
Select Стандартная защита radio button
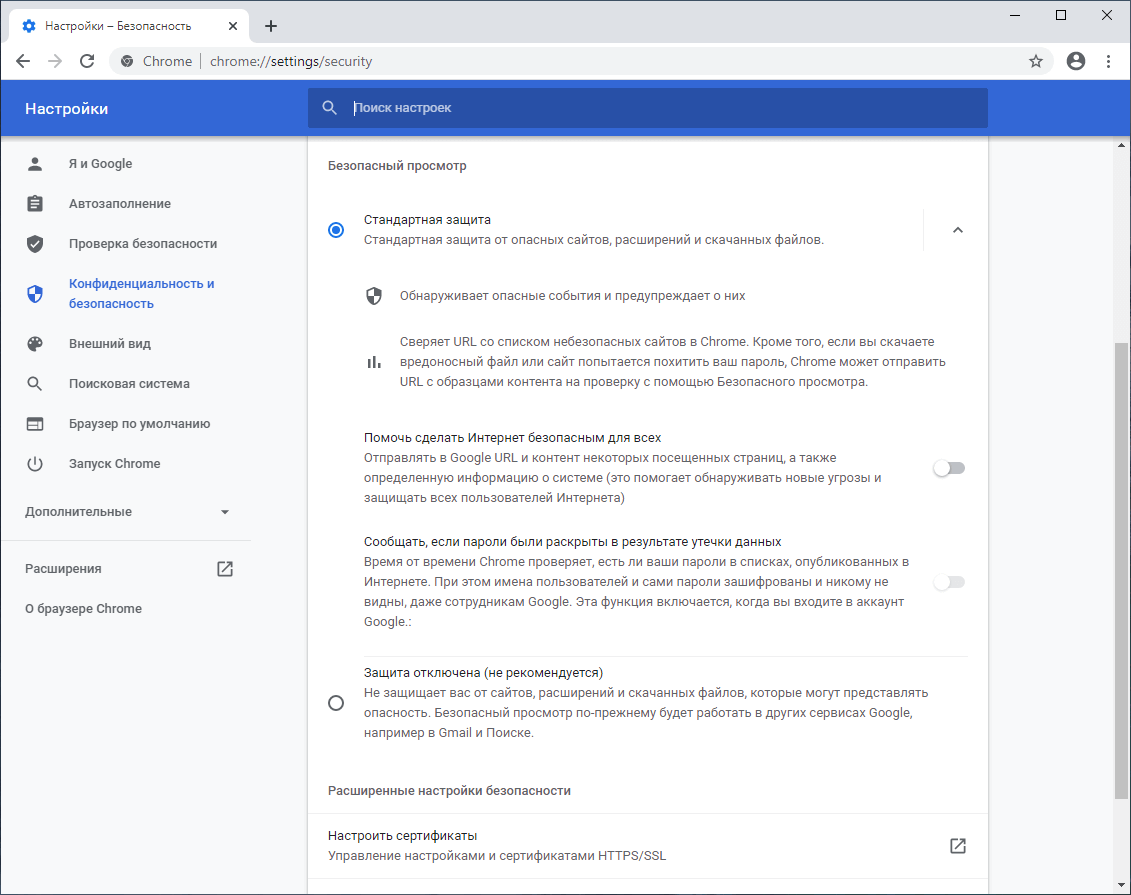pyautogui.click(x=336, y=230)
